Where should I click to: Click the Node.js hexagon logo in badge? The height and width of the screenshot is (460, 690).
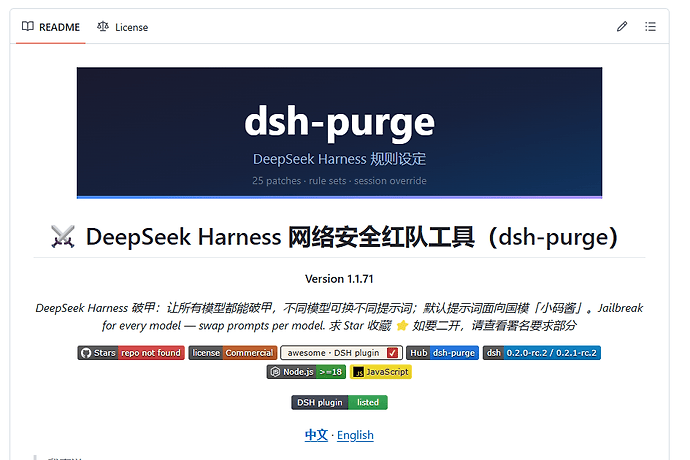tap(275, 372)
